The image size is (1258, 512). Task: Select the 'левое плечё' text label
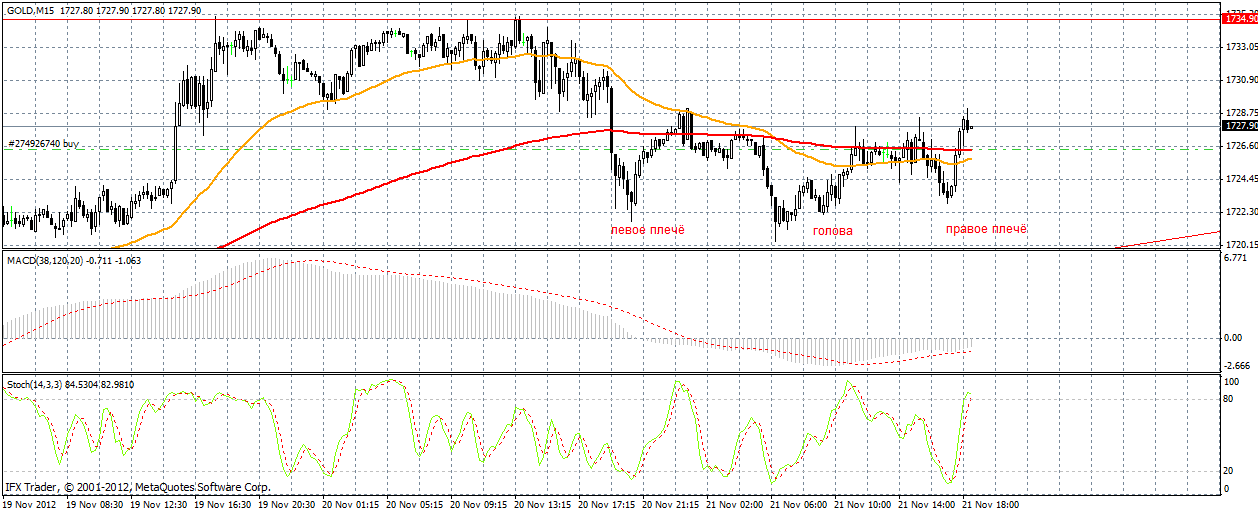[648, 230]
